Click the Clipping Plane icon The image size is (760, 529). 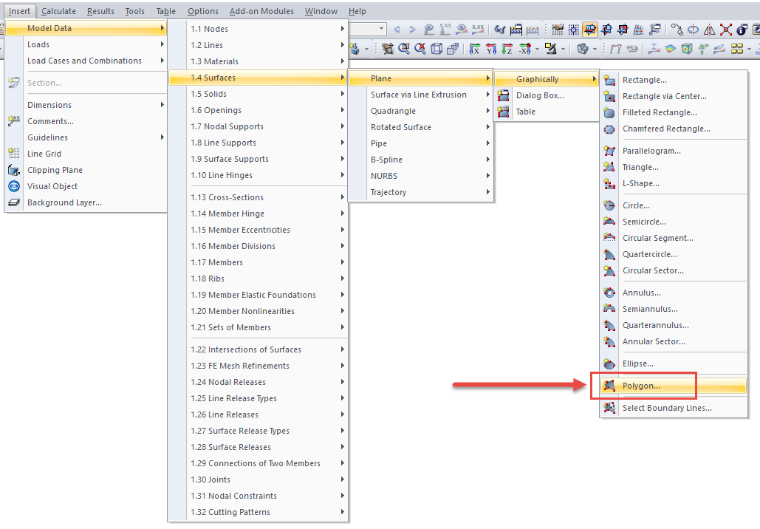(14, 170)
